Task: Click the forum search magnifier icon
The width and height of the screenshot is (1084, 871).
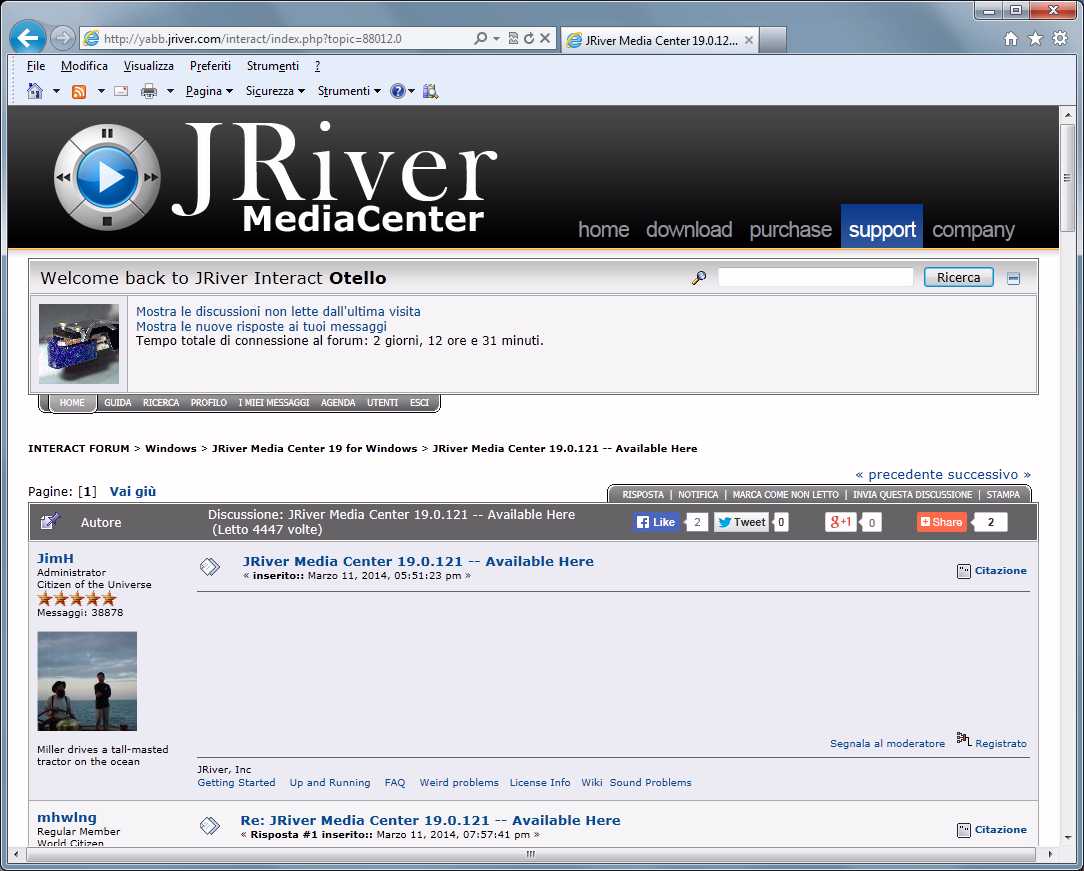Action: (x=699, y=278)
